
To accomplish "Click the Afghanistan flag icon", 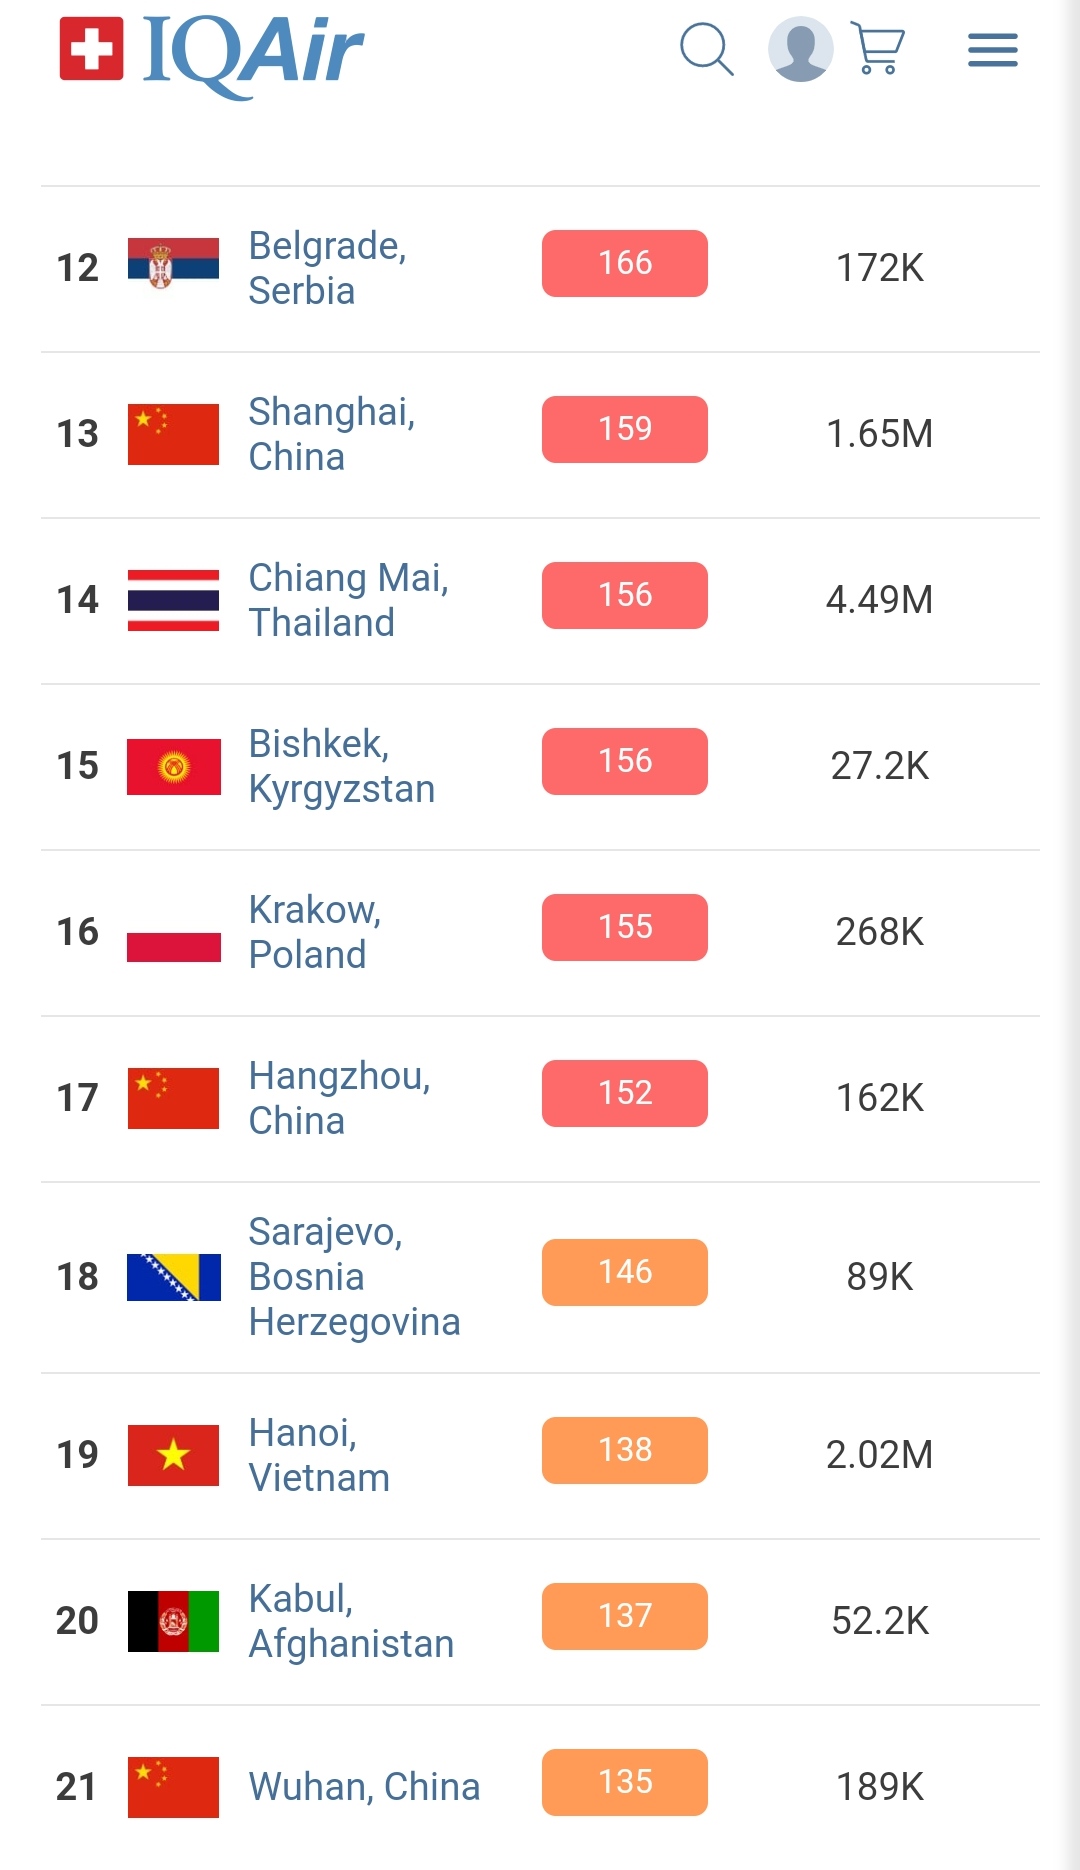I will coord(173,1621).
